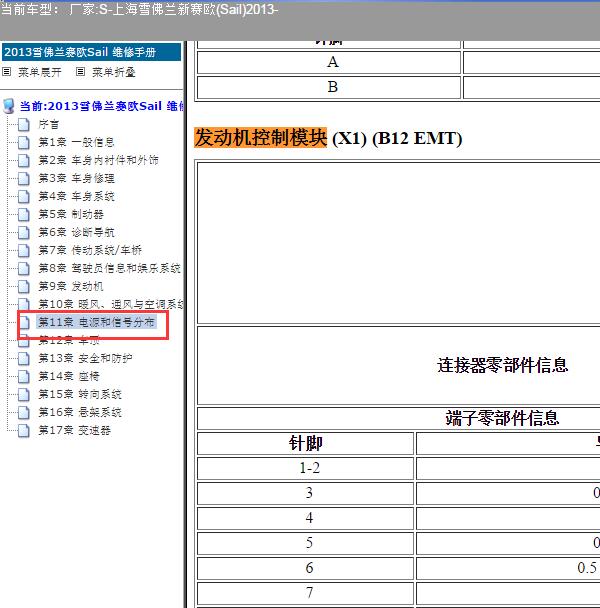
Task: Click the page icon beside 第16章 悬架系统
Action: 24,412
